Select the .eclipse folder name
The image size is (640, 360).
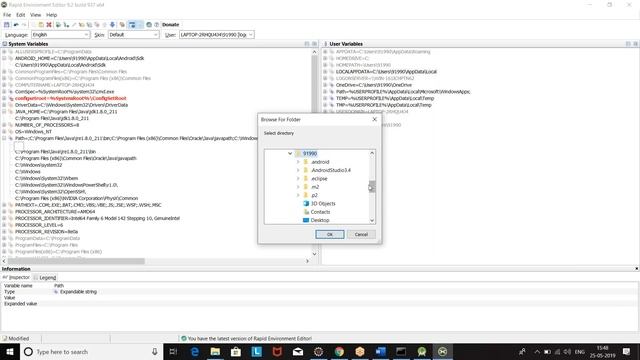(319, 179)
